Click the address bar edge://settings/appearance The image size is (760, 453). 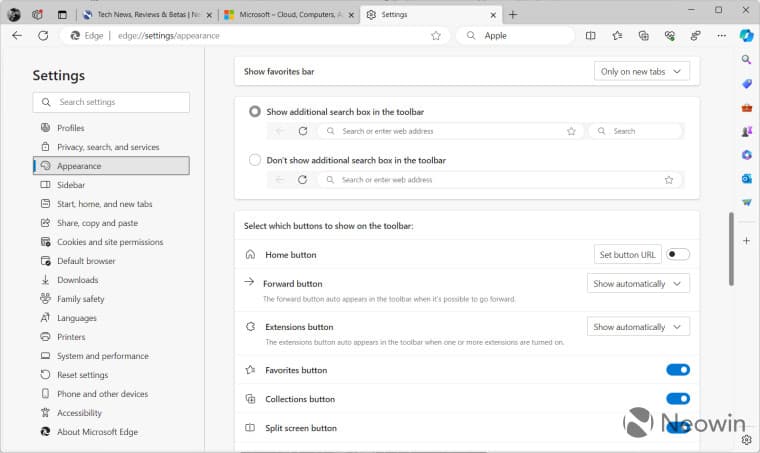click(x=255, y=35)
